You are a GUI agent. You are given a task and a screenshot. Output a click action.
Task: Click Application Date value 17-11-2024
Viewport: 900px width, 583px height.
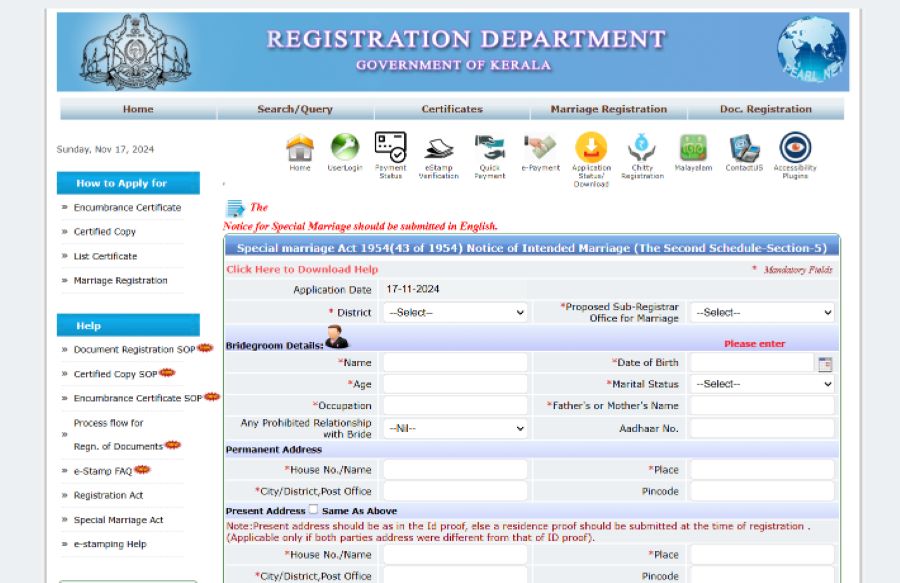413,289
